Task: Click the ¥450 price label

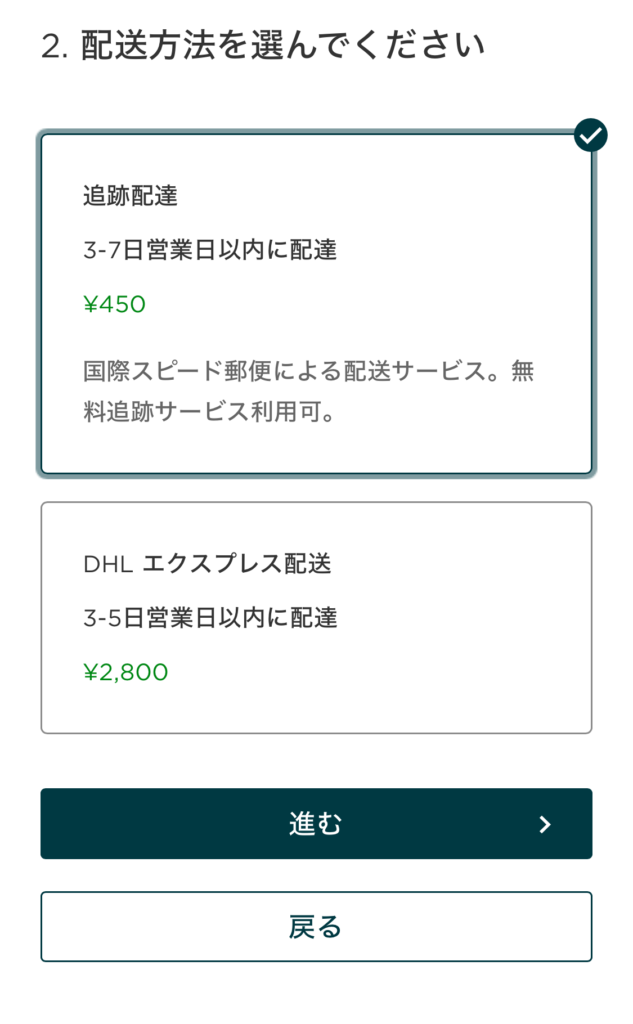Action: click(x=115, y=304)
